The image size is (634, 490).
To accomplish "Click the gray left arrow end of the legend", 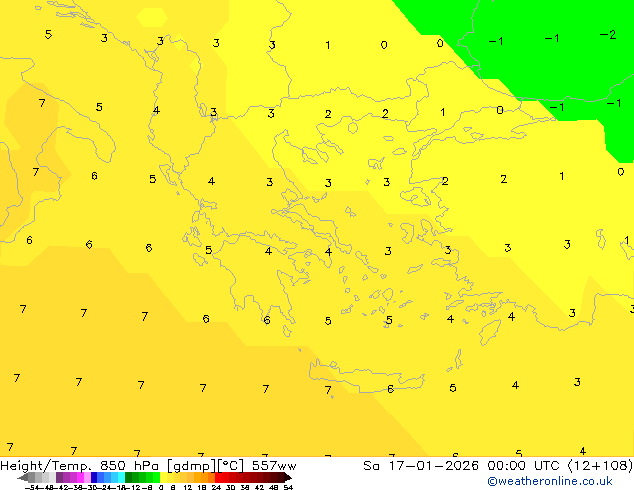I will [x=22, y=477].
